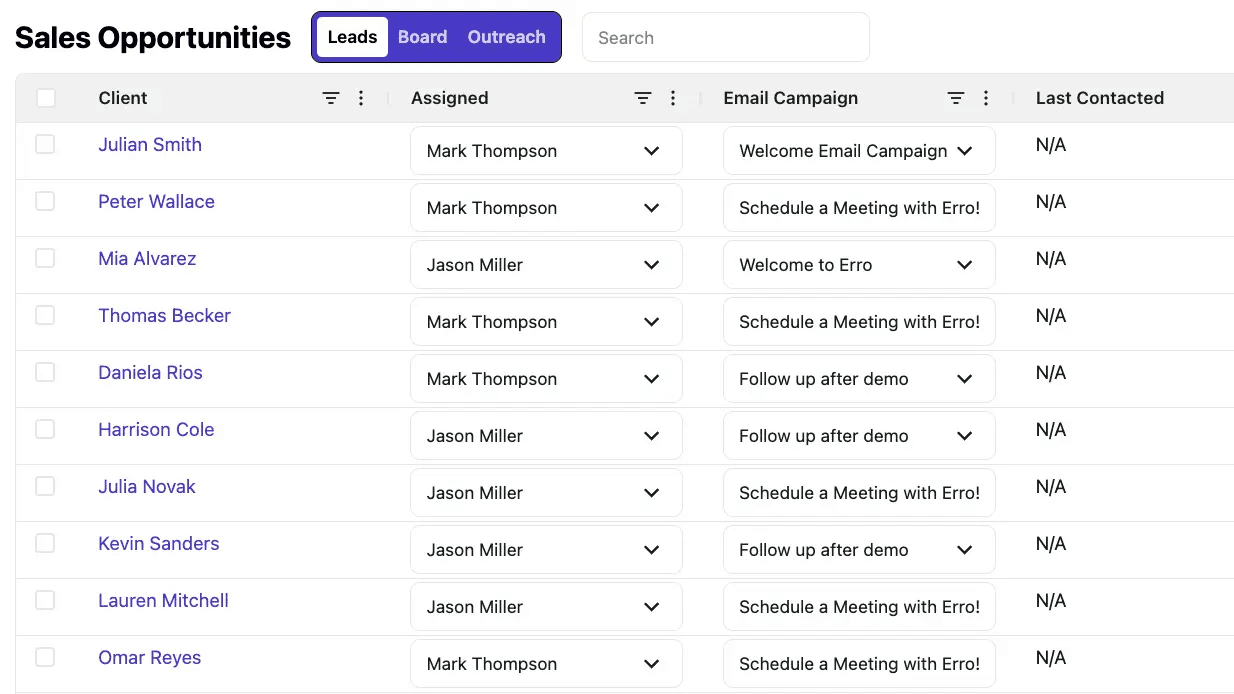Sort by the Email Campaign column header
This screenshot has width=1234, height=694.
791,98
